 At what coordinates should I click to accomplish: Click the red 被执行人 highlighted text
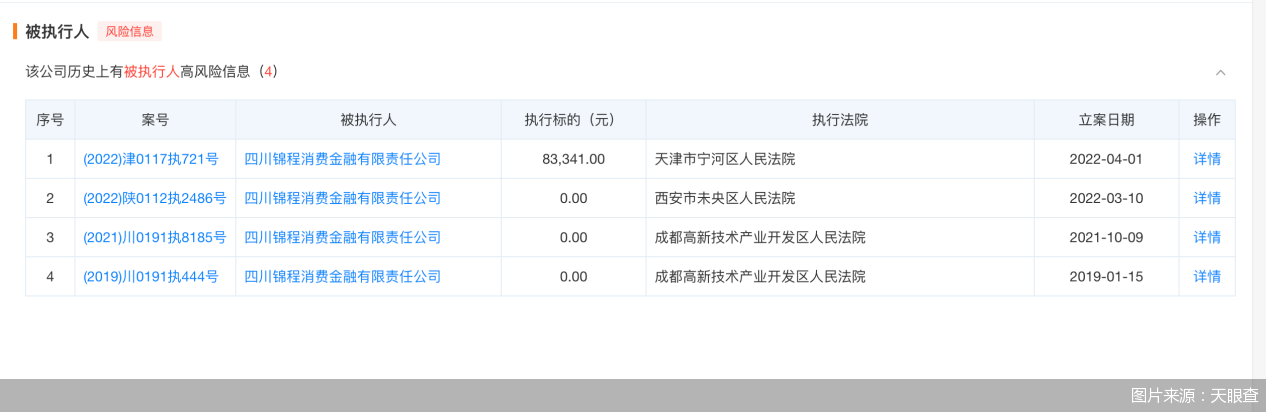[x=152, y=72]
